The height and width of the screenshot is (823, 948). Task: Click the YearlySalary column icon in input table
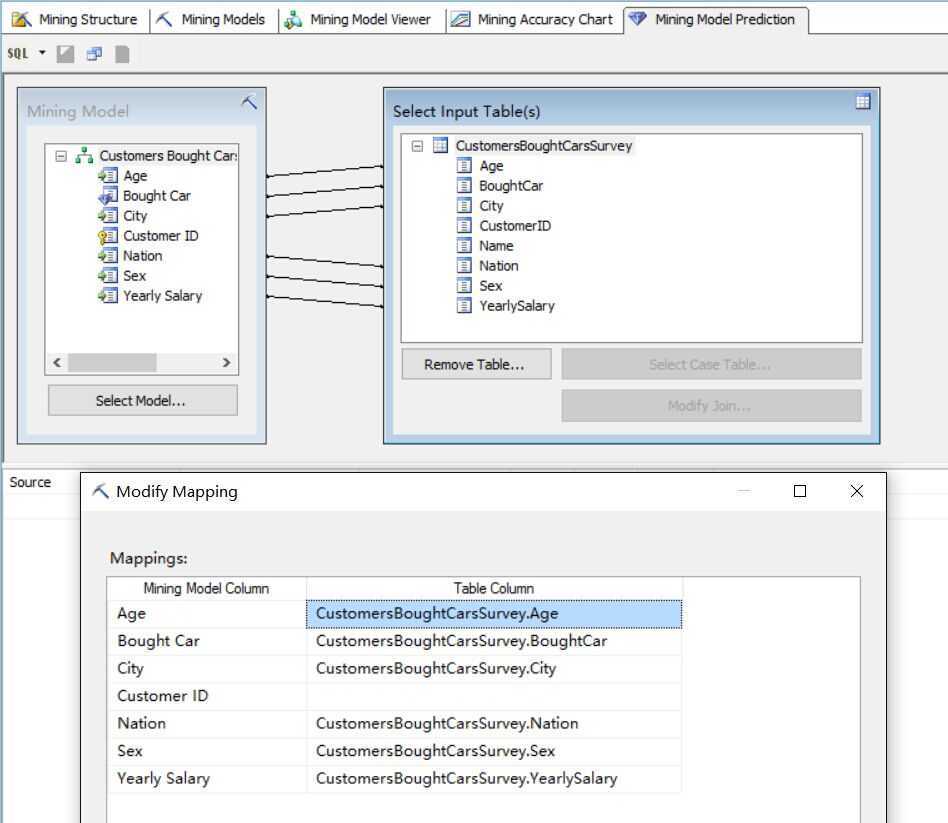pos(464,305)
